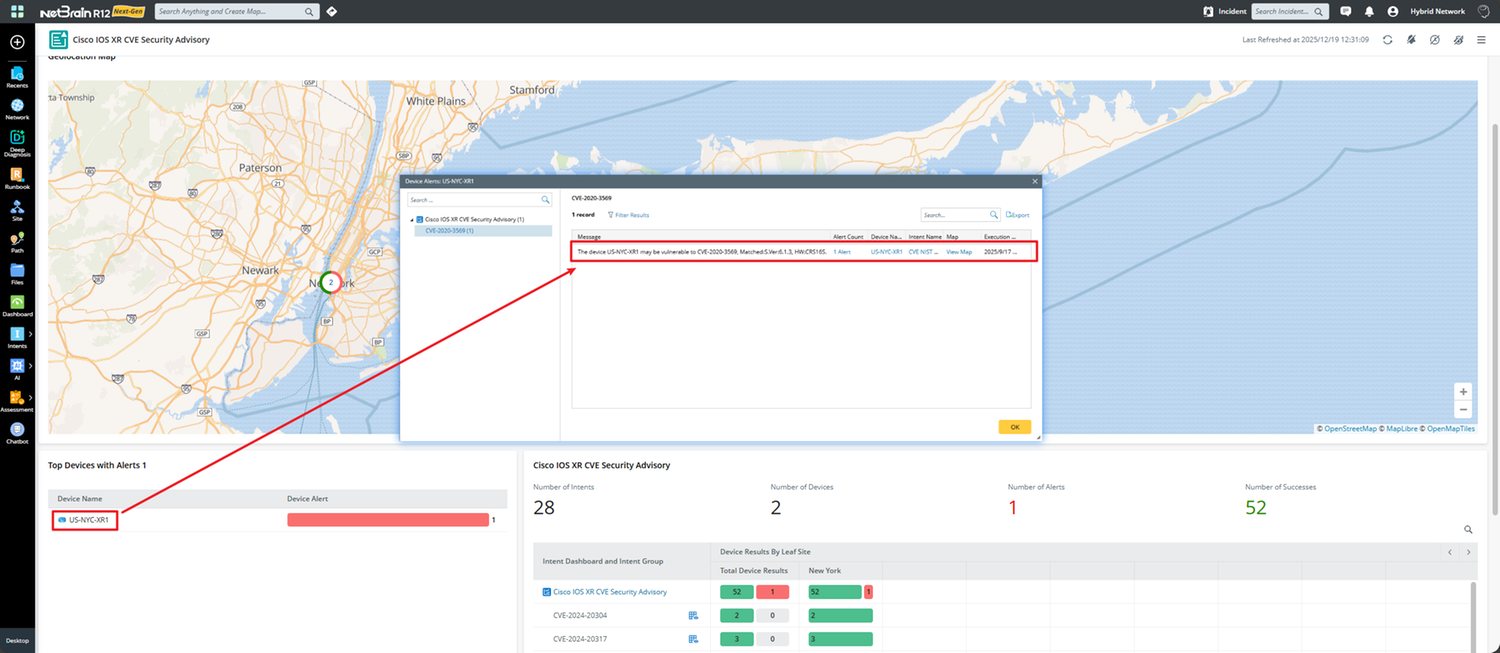
Task: Export the alert records
Action: [1017, 215]
